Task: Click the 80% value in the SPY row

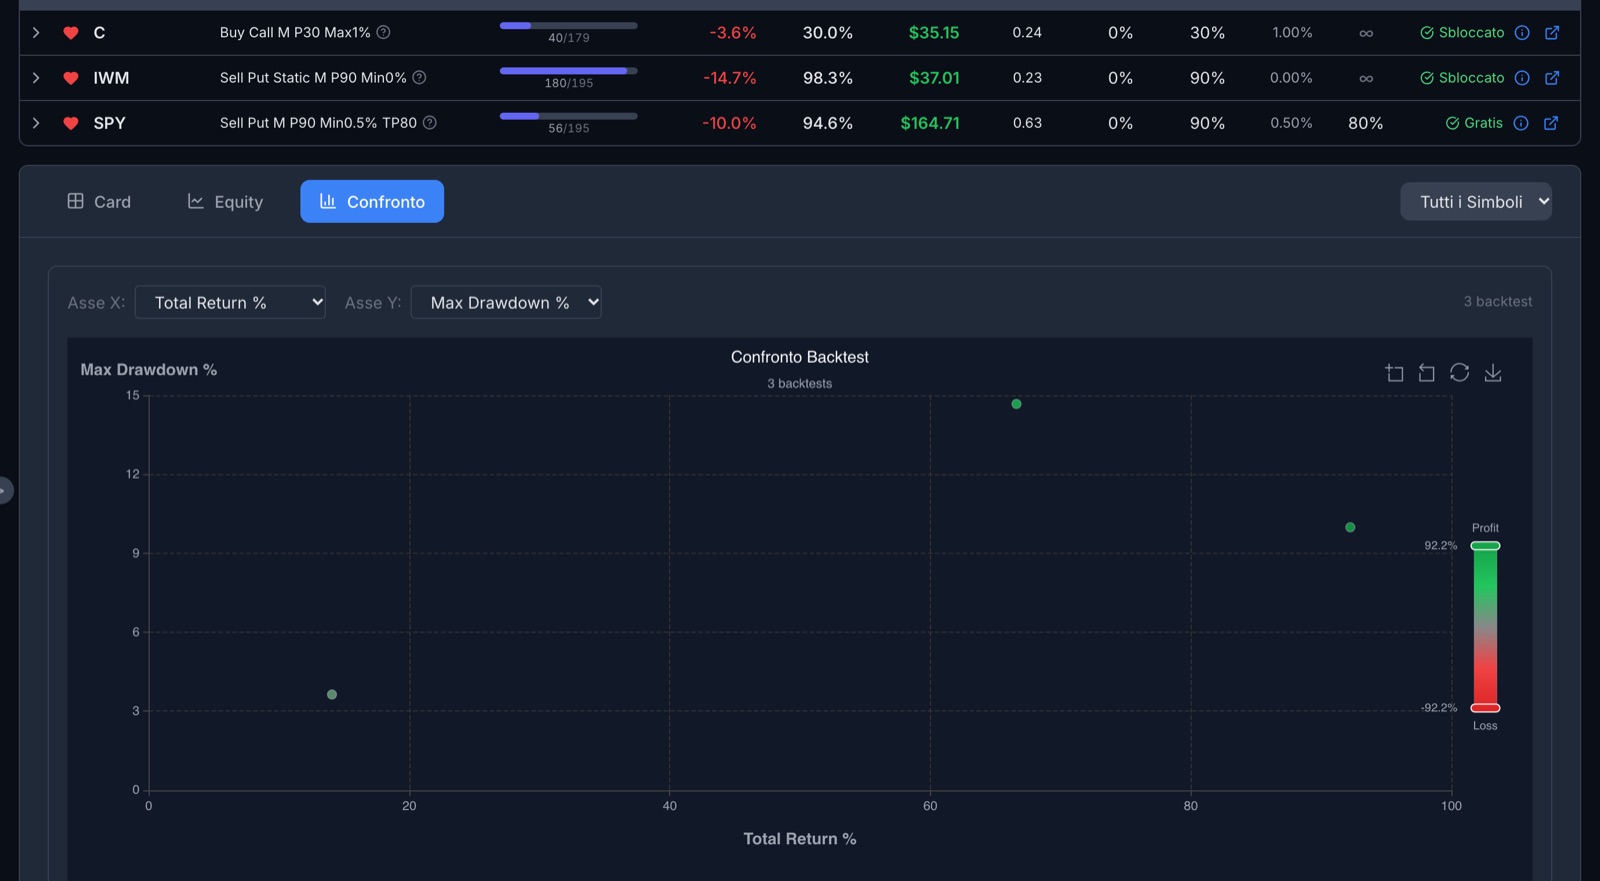Action: click(x=1366, y=123)
